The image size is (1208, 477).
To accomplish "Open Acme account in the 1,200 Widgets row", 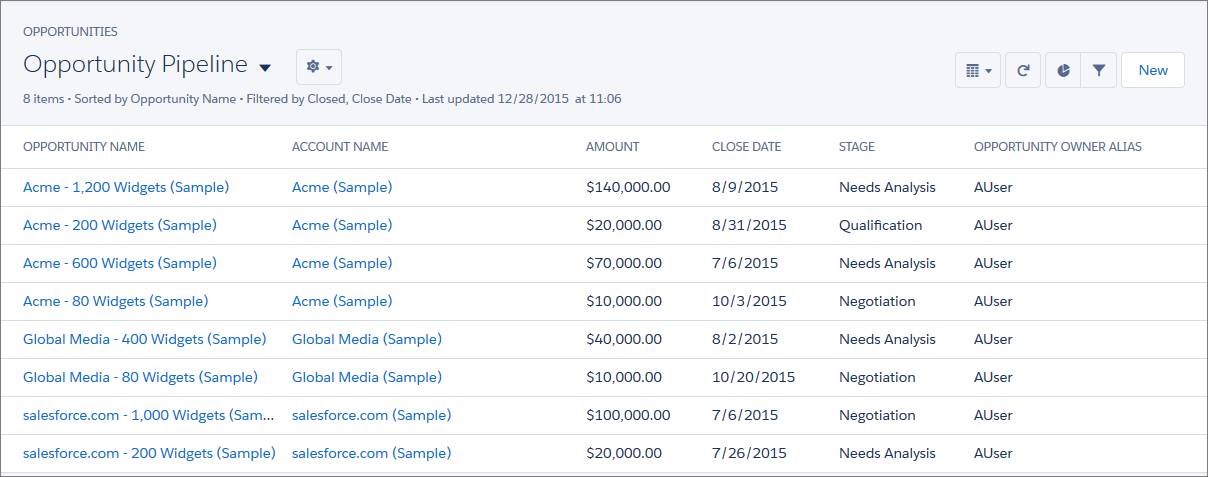I will coord(342,187).
